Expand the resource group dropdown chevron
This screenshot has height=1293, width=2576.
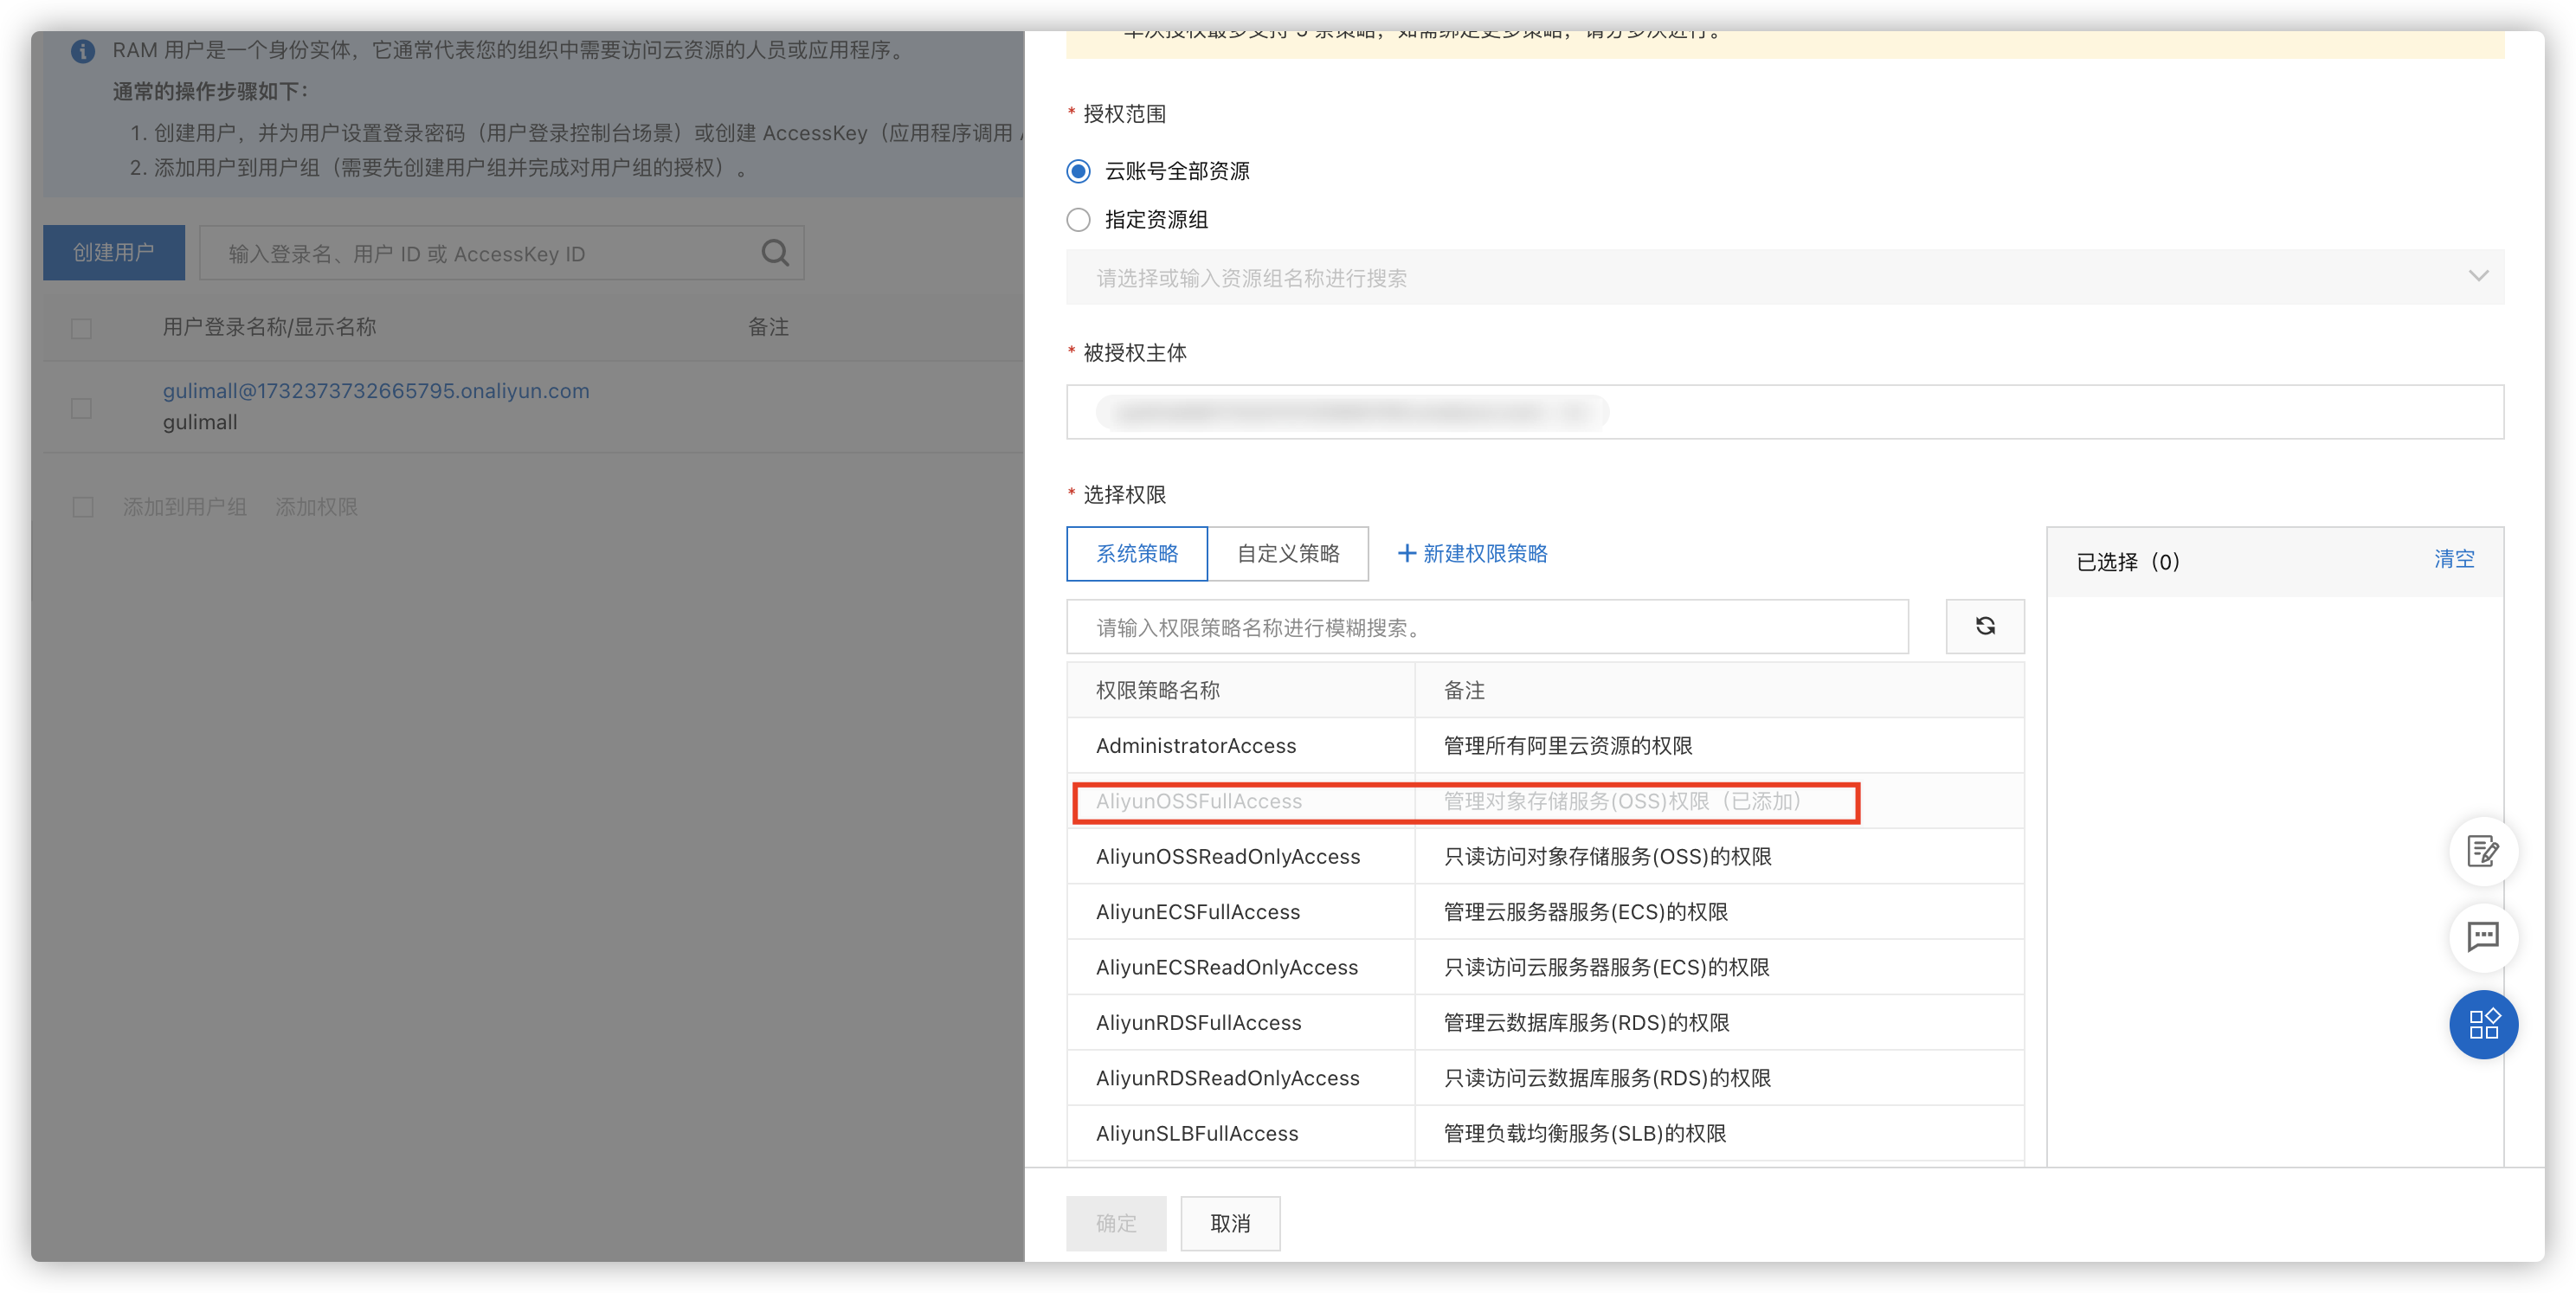(x=2477, y=277)
